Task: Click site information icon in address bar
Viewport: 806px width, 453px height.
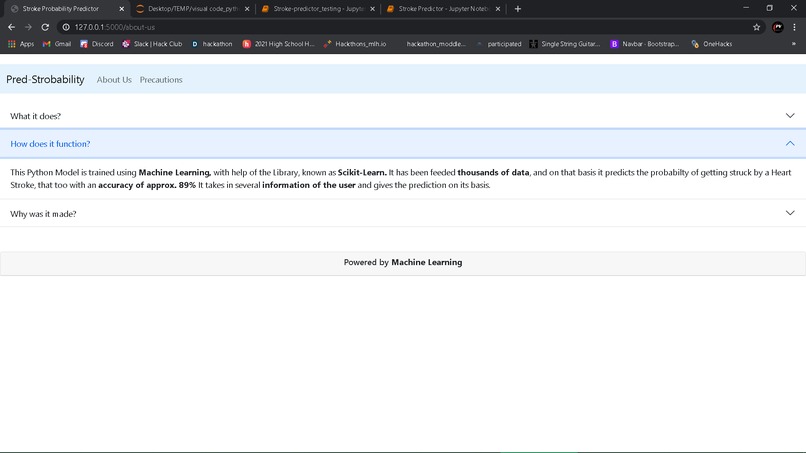Action: click(66, 27)
